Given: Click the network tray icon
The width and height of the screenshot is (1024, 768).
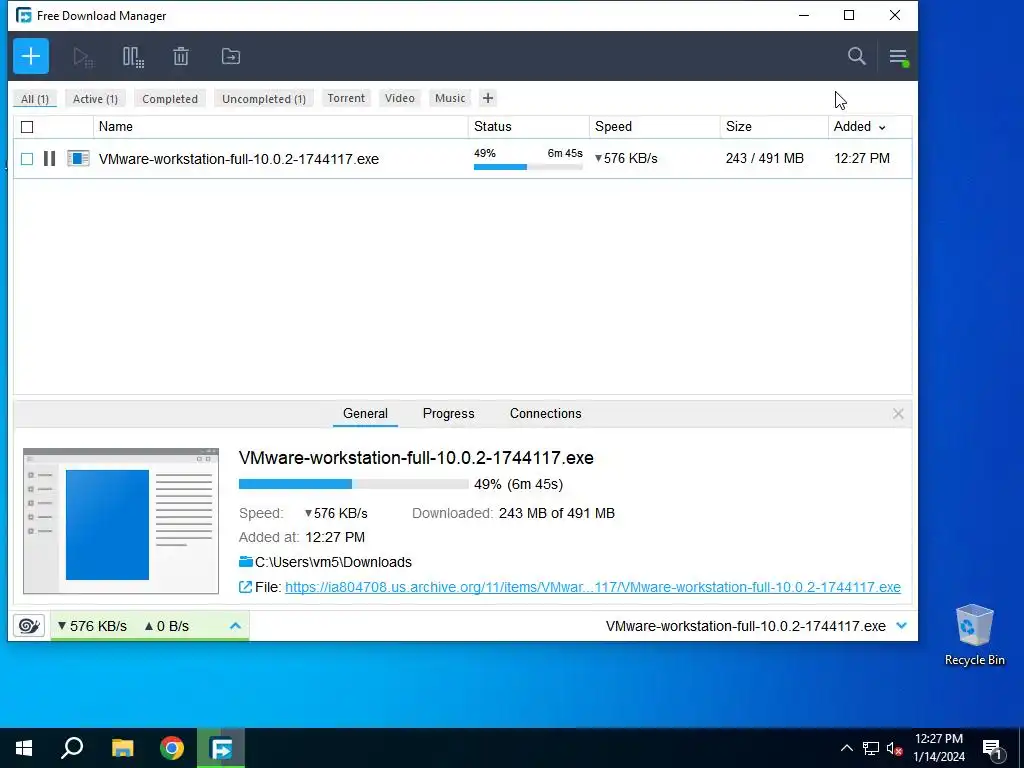Looking at the screenshot, I should pos(871,748).
